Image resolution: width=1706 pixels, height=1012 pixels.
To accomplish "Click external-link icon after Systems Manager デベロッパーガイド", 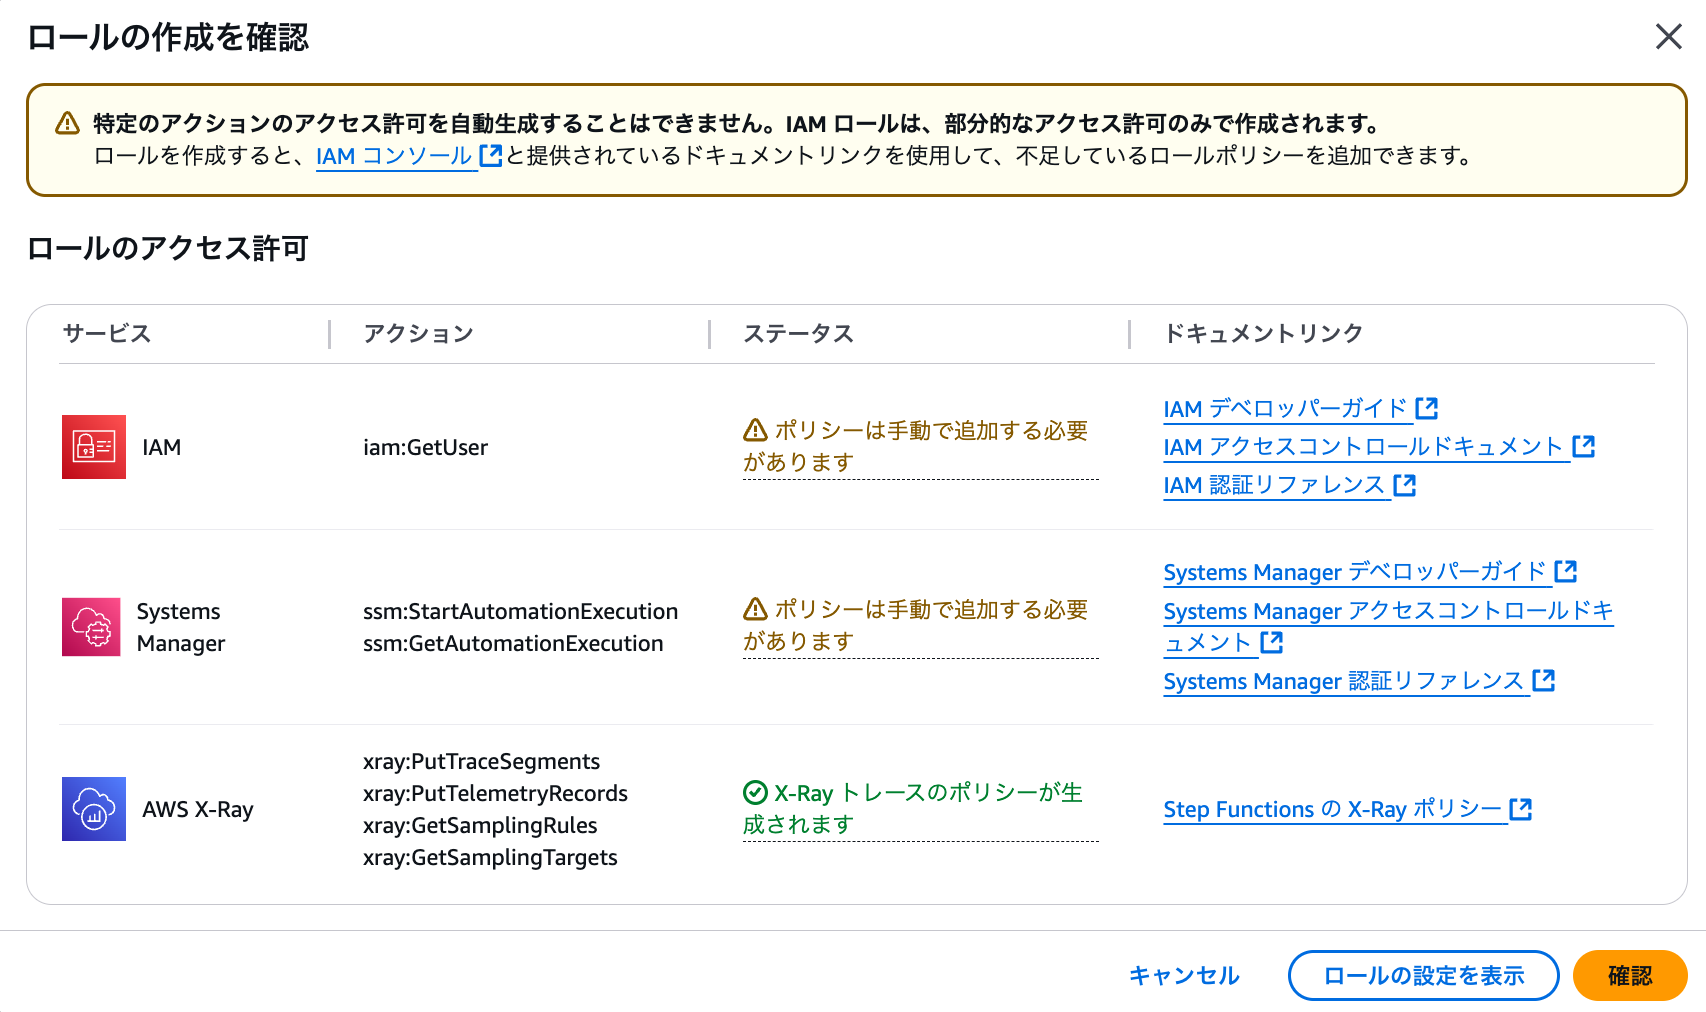I will click(1566, 571).
